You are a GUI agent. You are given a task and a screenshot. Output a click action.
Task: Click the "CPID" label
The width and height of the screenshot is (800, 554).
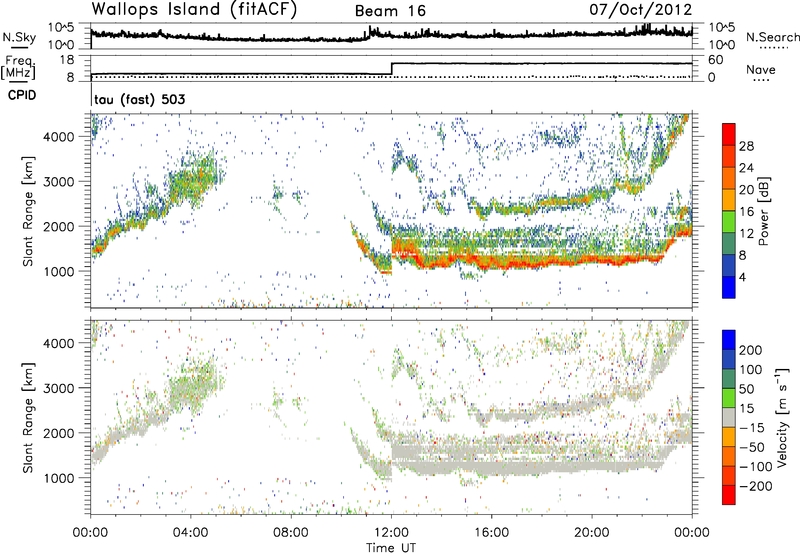[22, 95]
